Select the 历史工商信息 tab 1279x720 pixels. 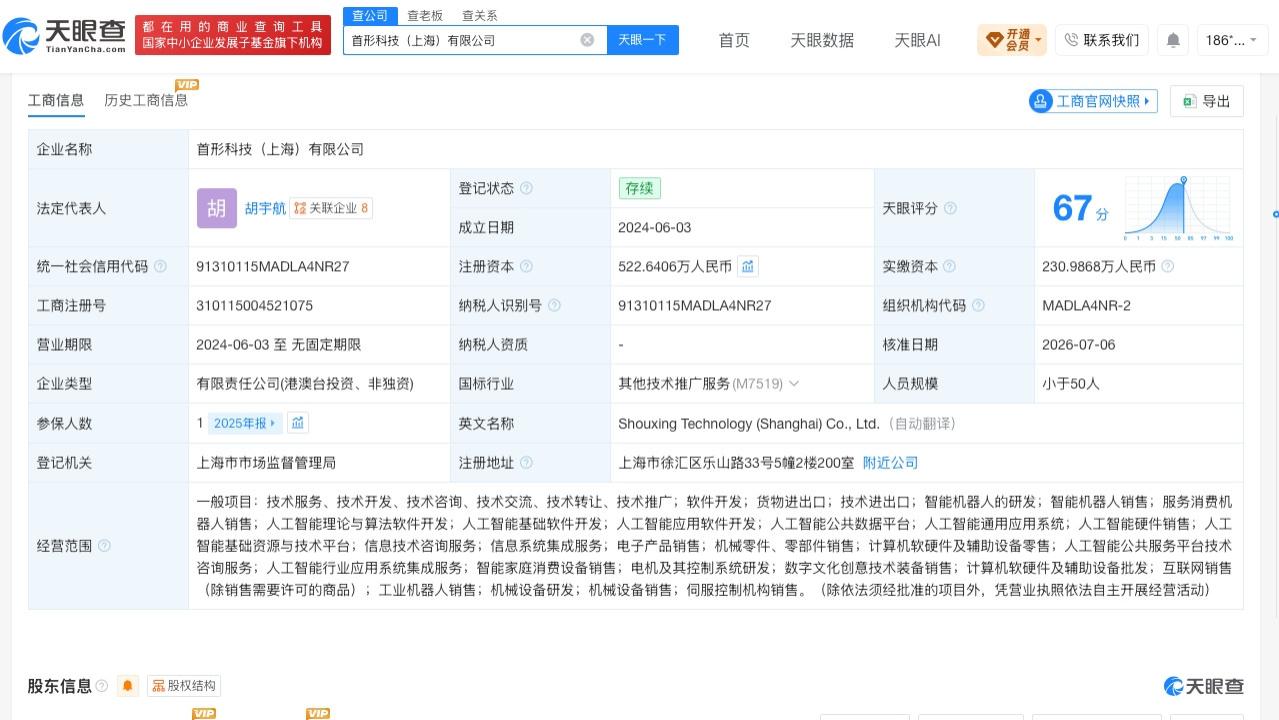146,100
